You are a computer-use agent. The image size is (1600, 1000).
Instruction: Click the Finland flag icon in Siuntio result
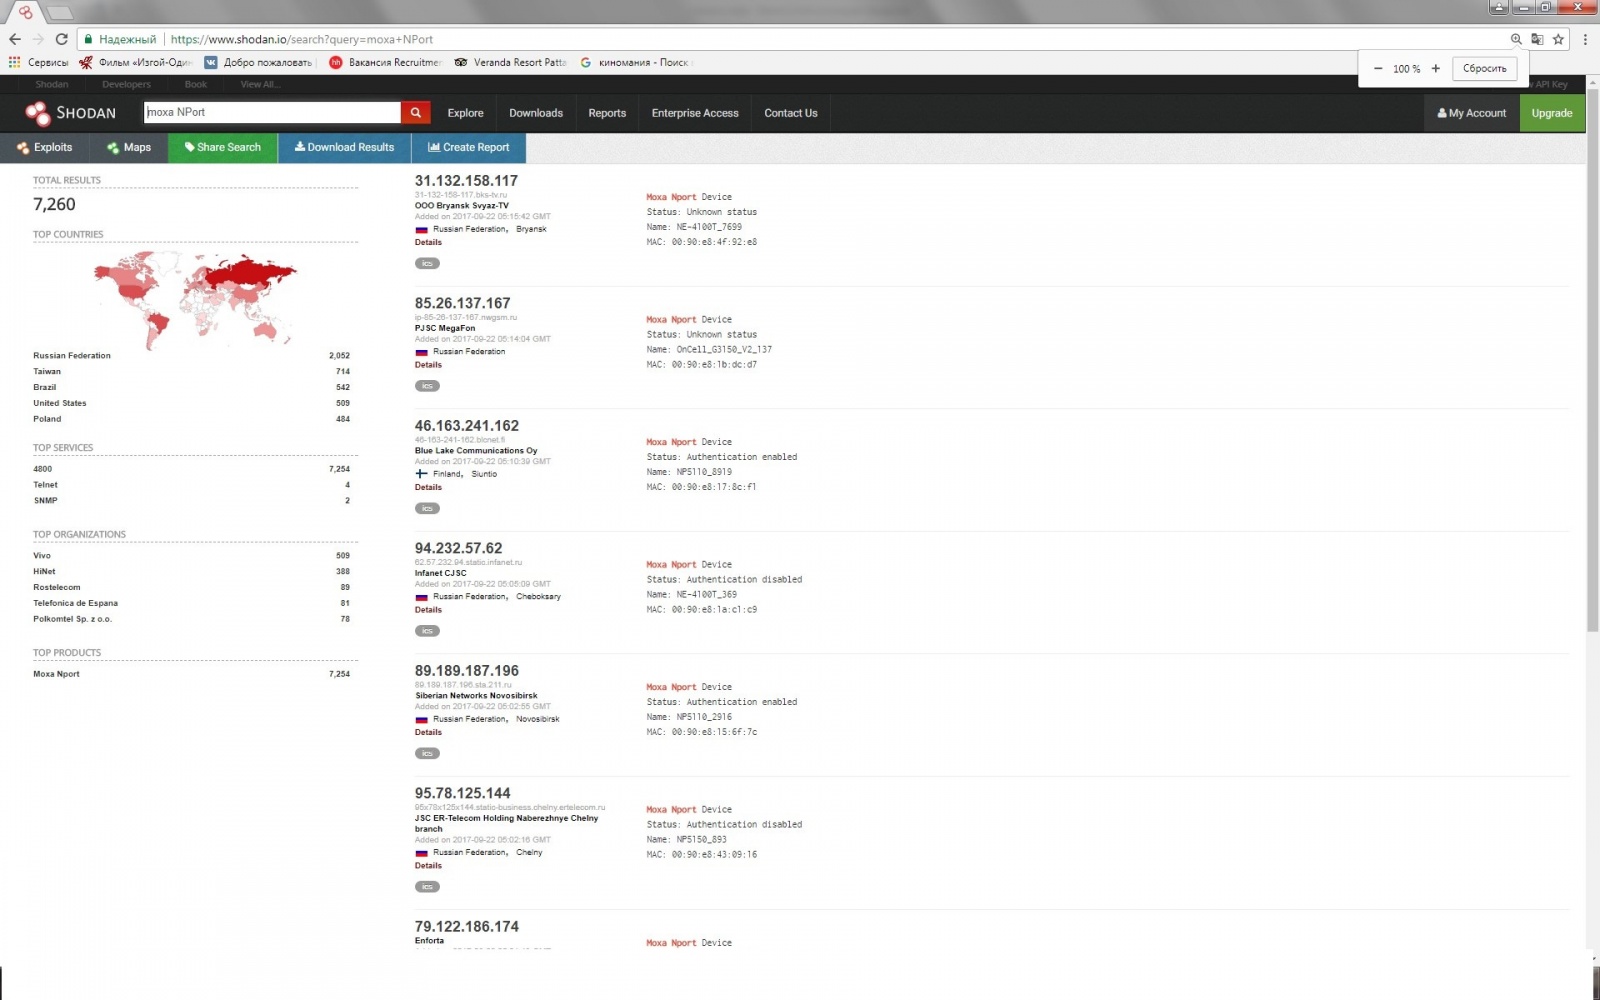pos(421,474)
